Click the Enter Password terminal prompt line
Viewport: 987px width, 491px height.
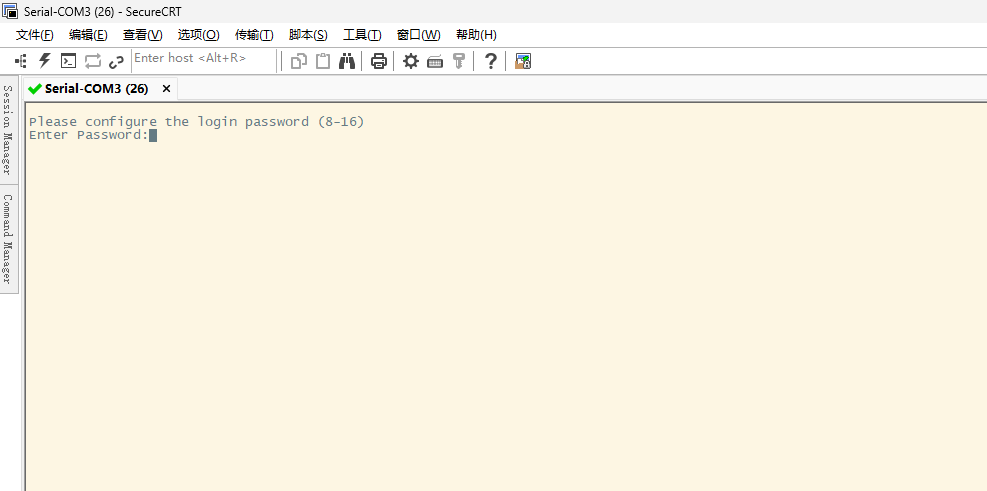(93, 135)
